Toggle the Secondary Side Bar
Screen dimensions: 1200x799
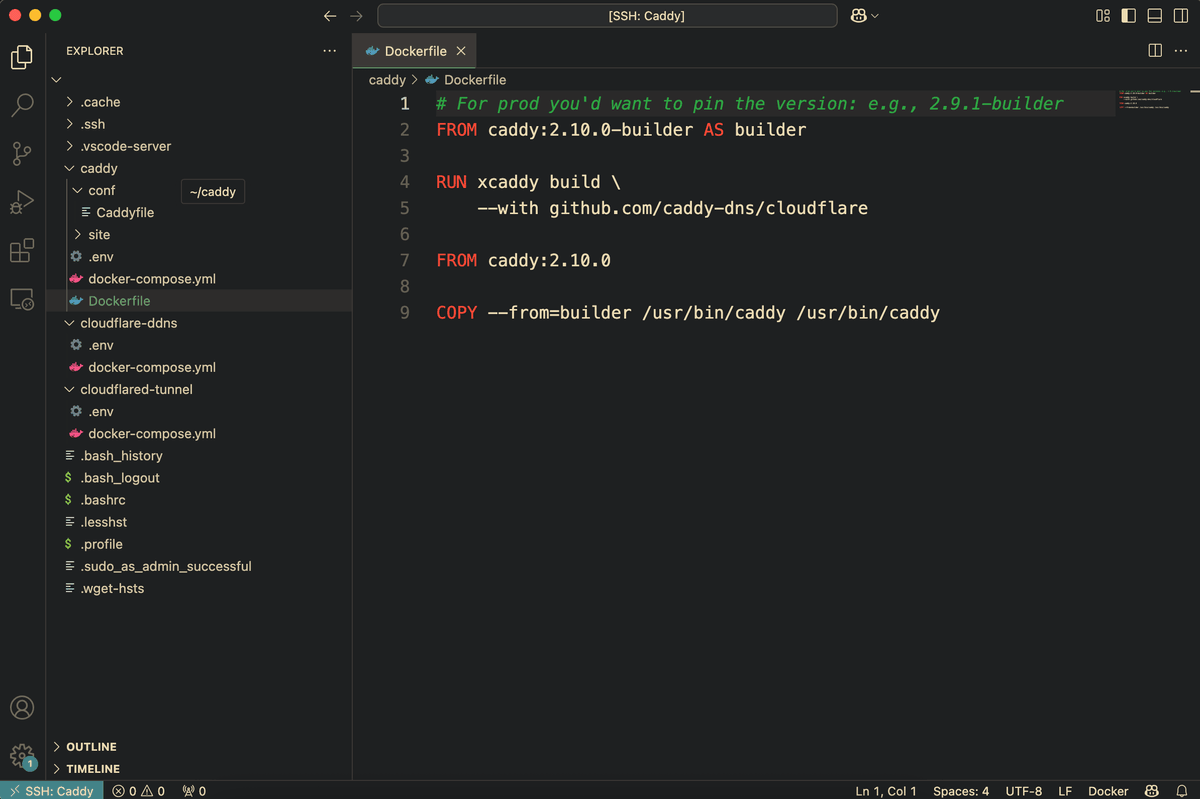[x=1180, y=15]
